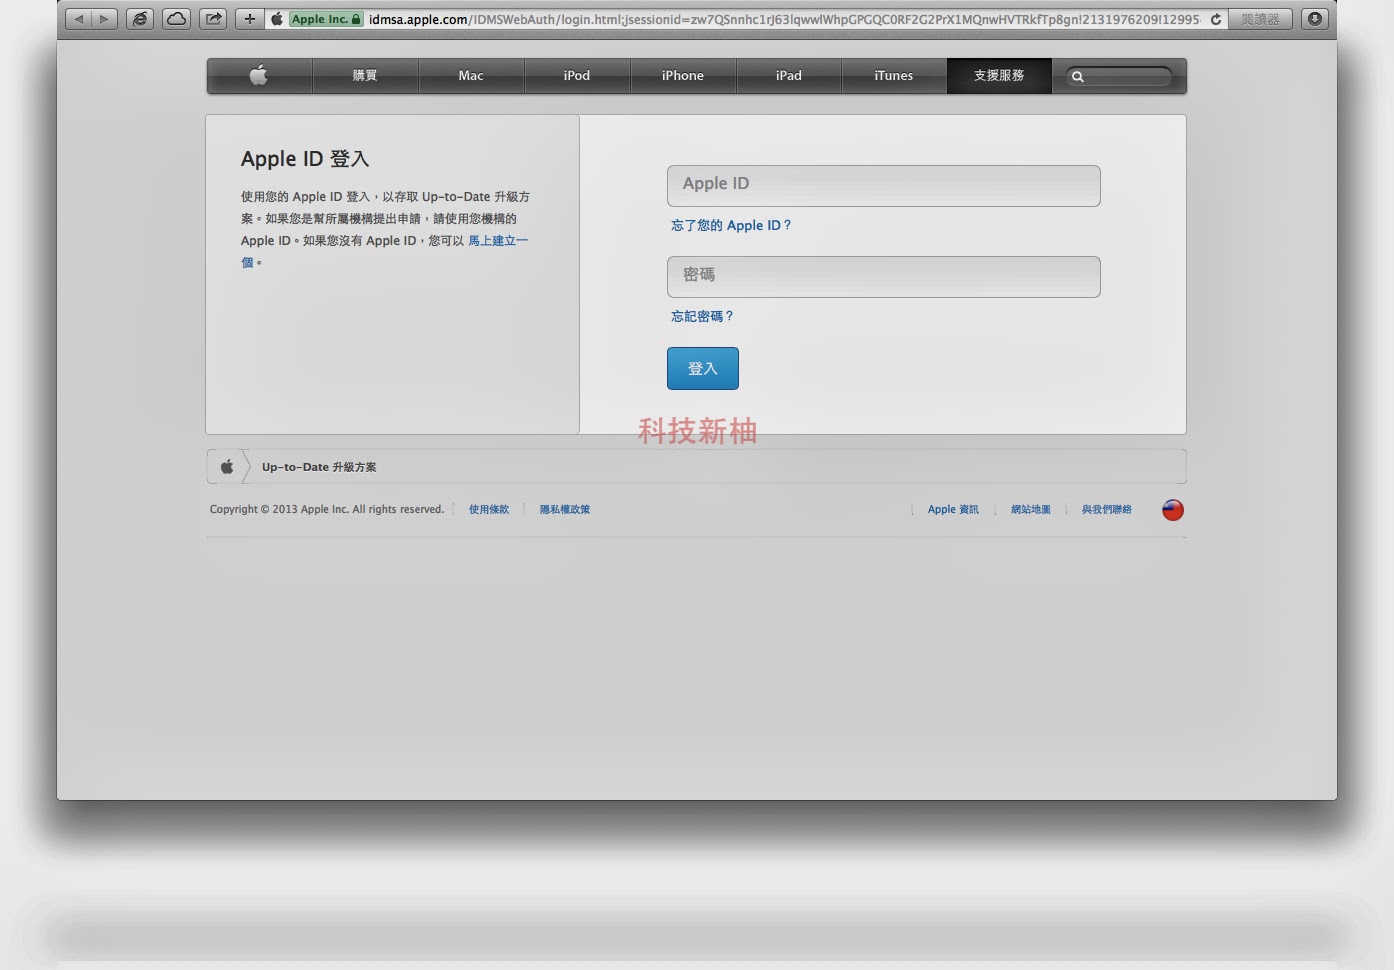This screenshot has width=1394, height=970.
Task: Click the Reader button in address bar
Action: coord(1260,19)
